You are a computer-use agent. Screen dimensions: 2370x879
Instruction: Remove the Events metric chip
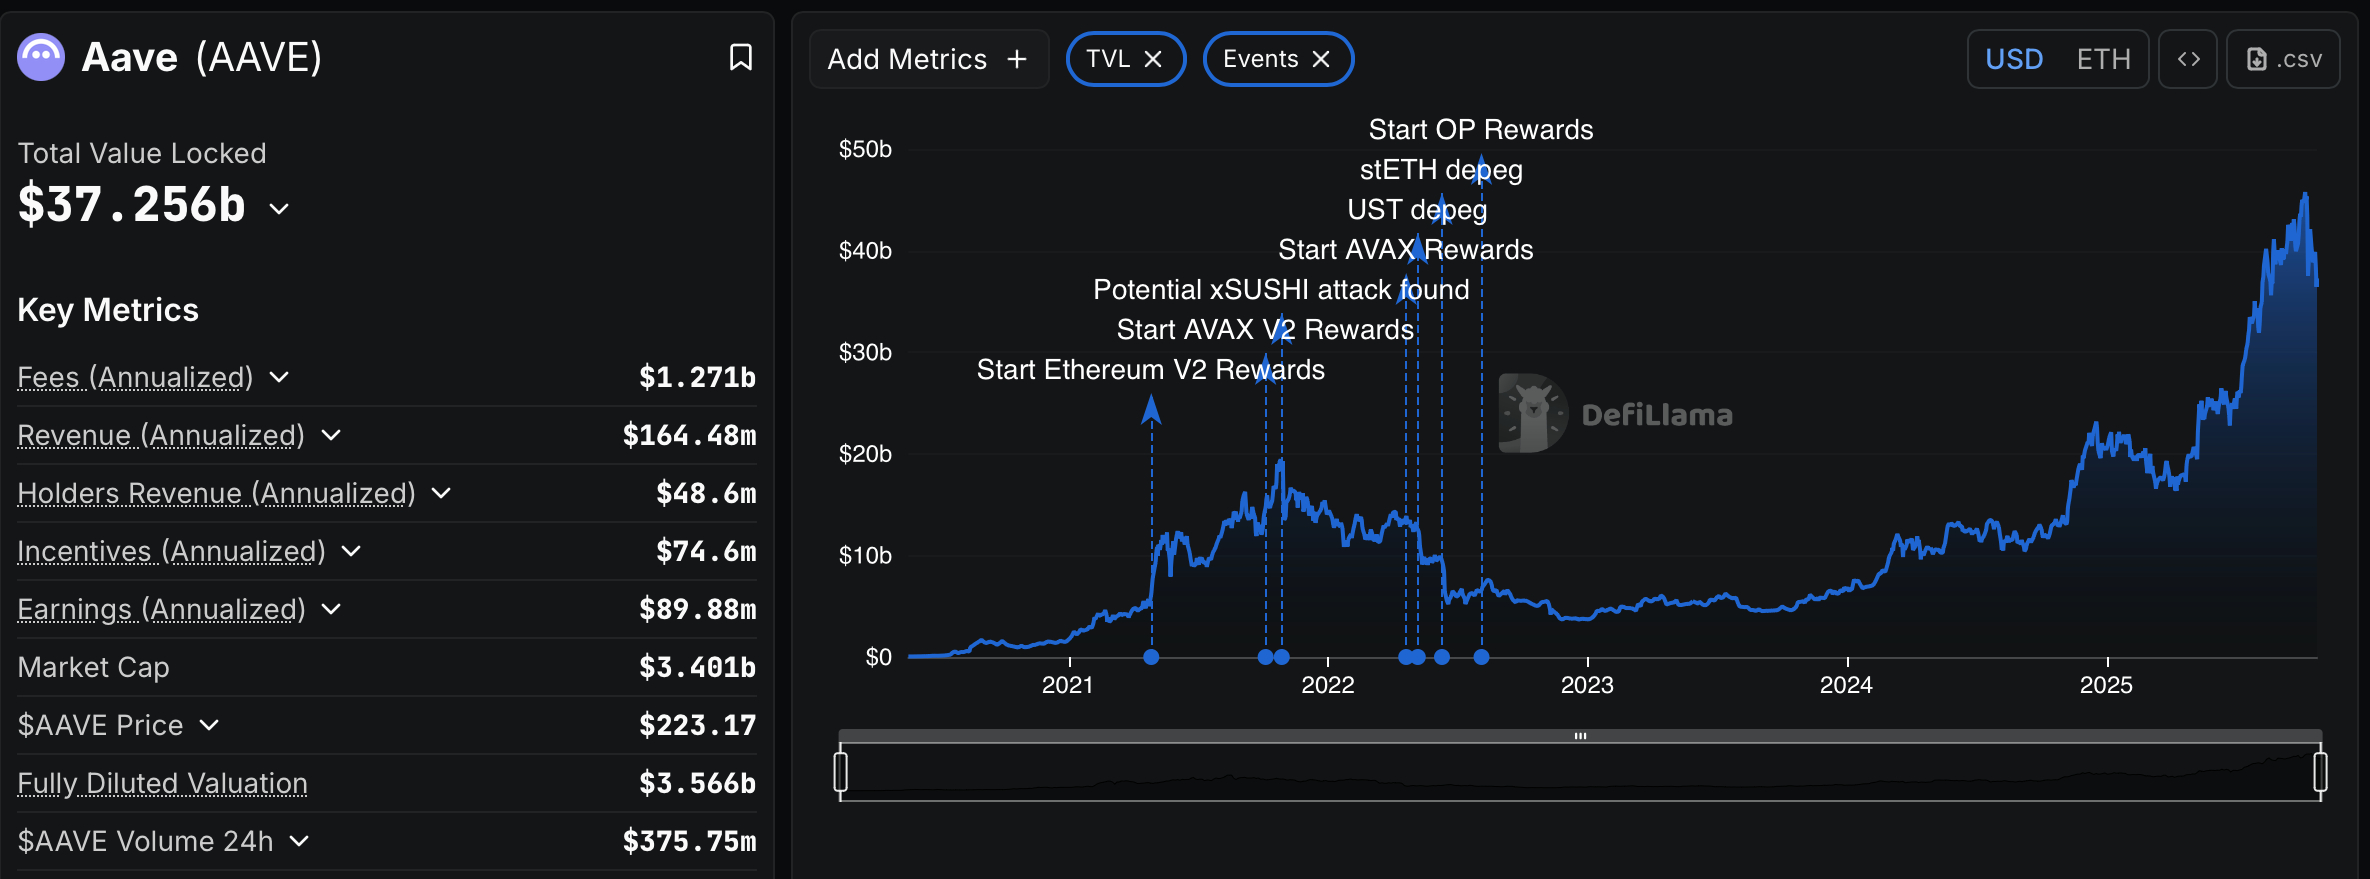[1321, 60]
